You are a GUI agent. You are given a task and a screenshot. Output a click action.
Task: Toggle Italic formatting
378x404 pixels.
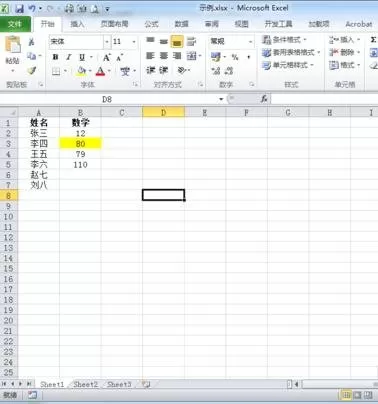(x=69, y=57)
